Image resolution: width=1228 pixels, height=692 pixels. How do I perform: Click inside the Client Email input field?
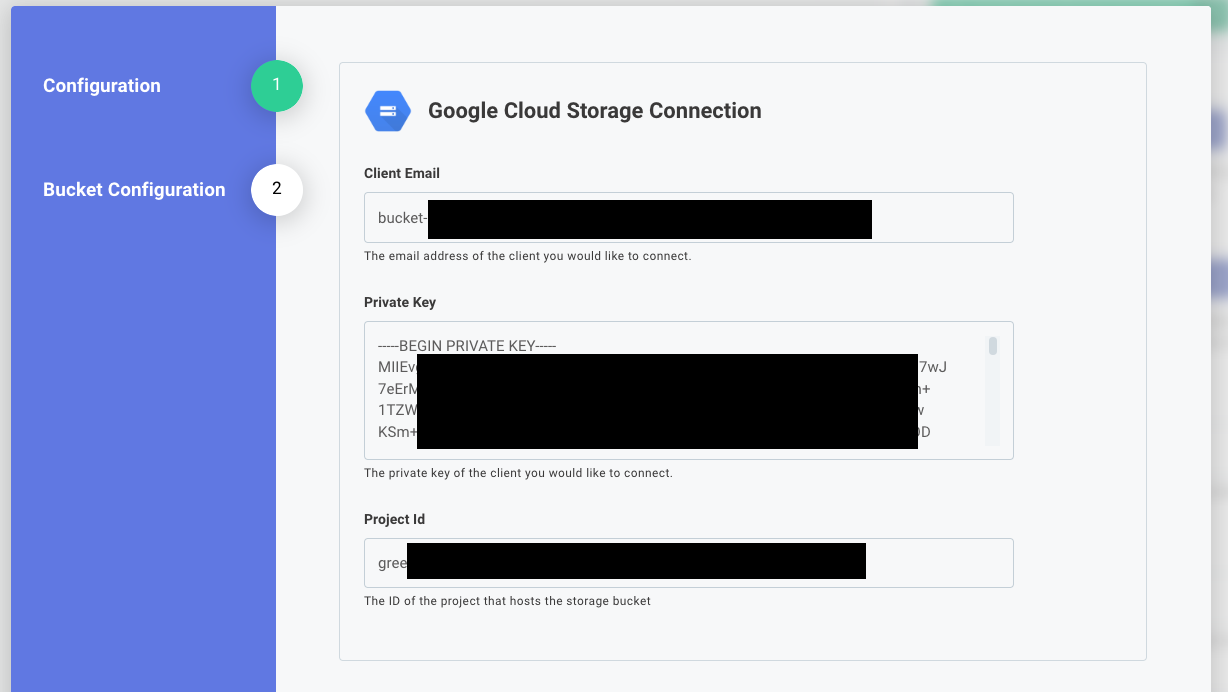point(688,217)
